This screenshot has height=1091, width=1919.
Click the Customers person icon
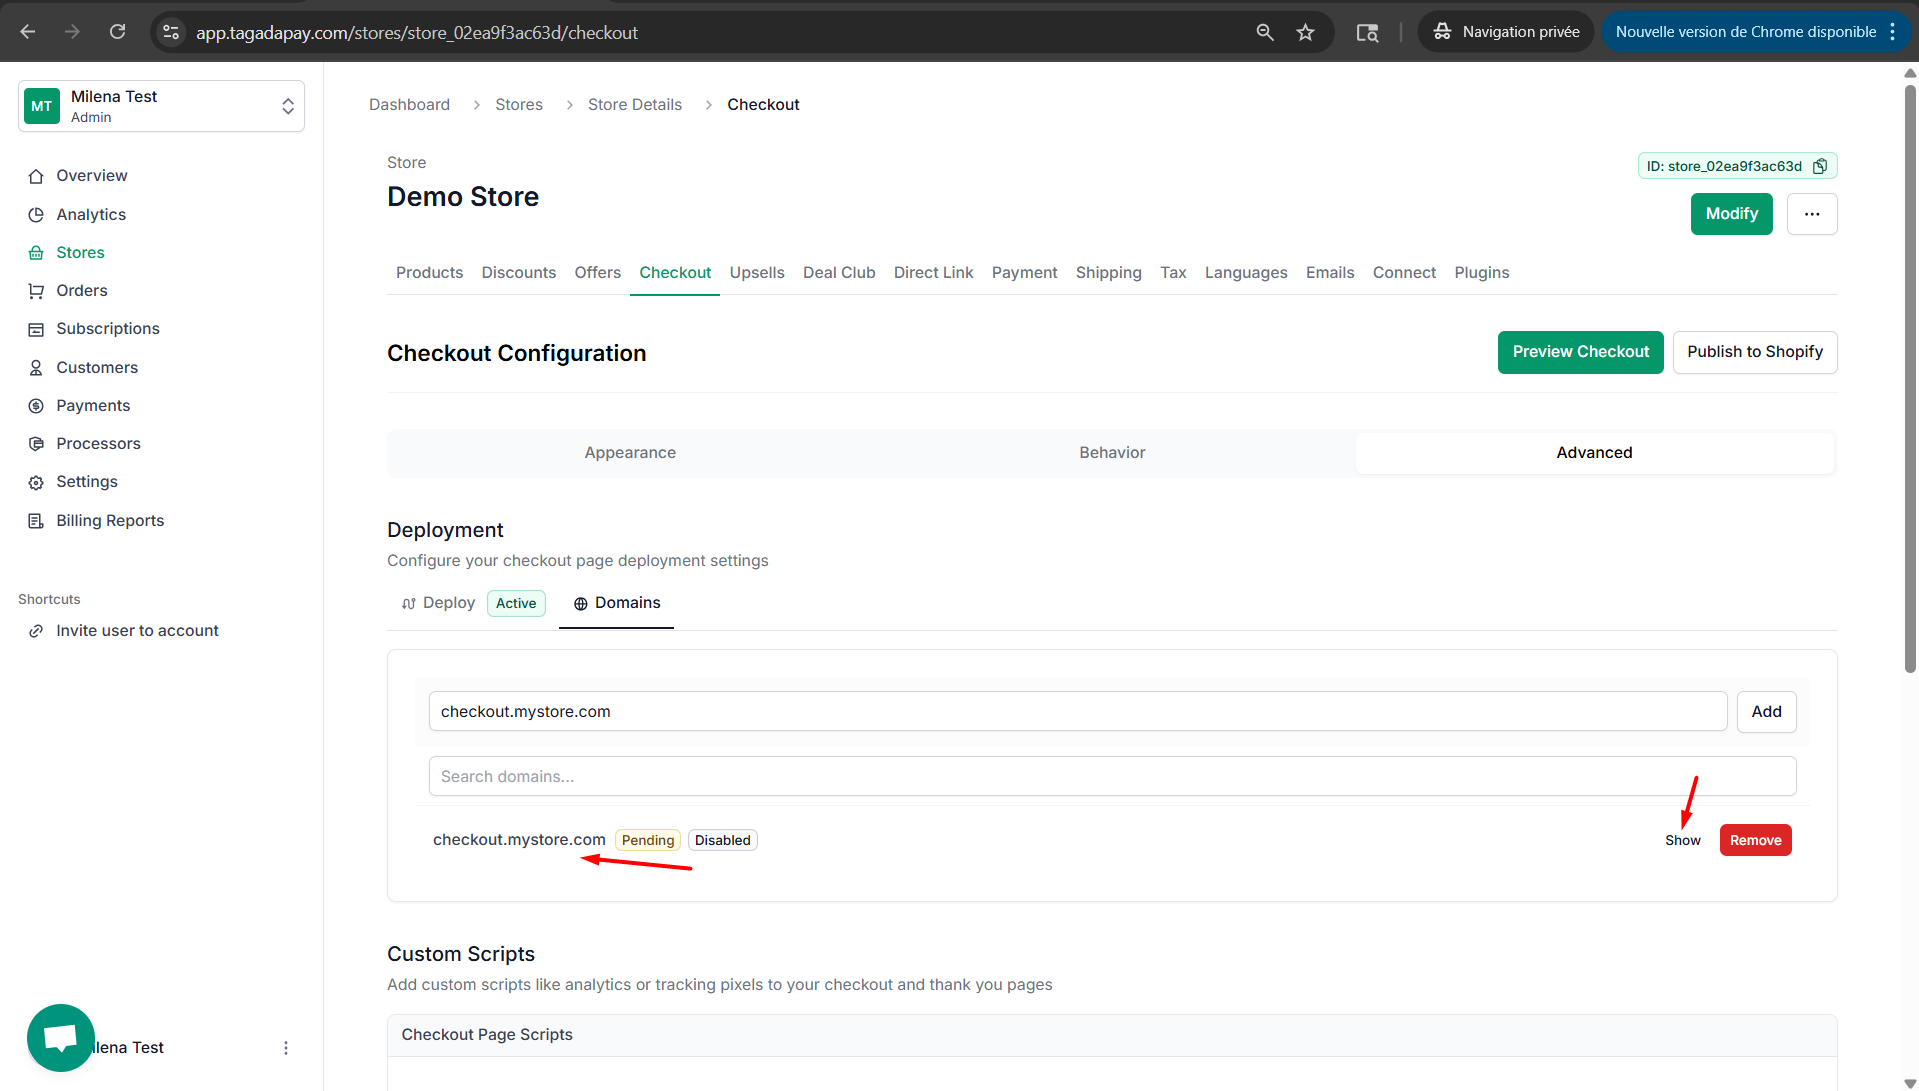pyautogui.click(x=36, y=368)
